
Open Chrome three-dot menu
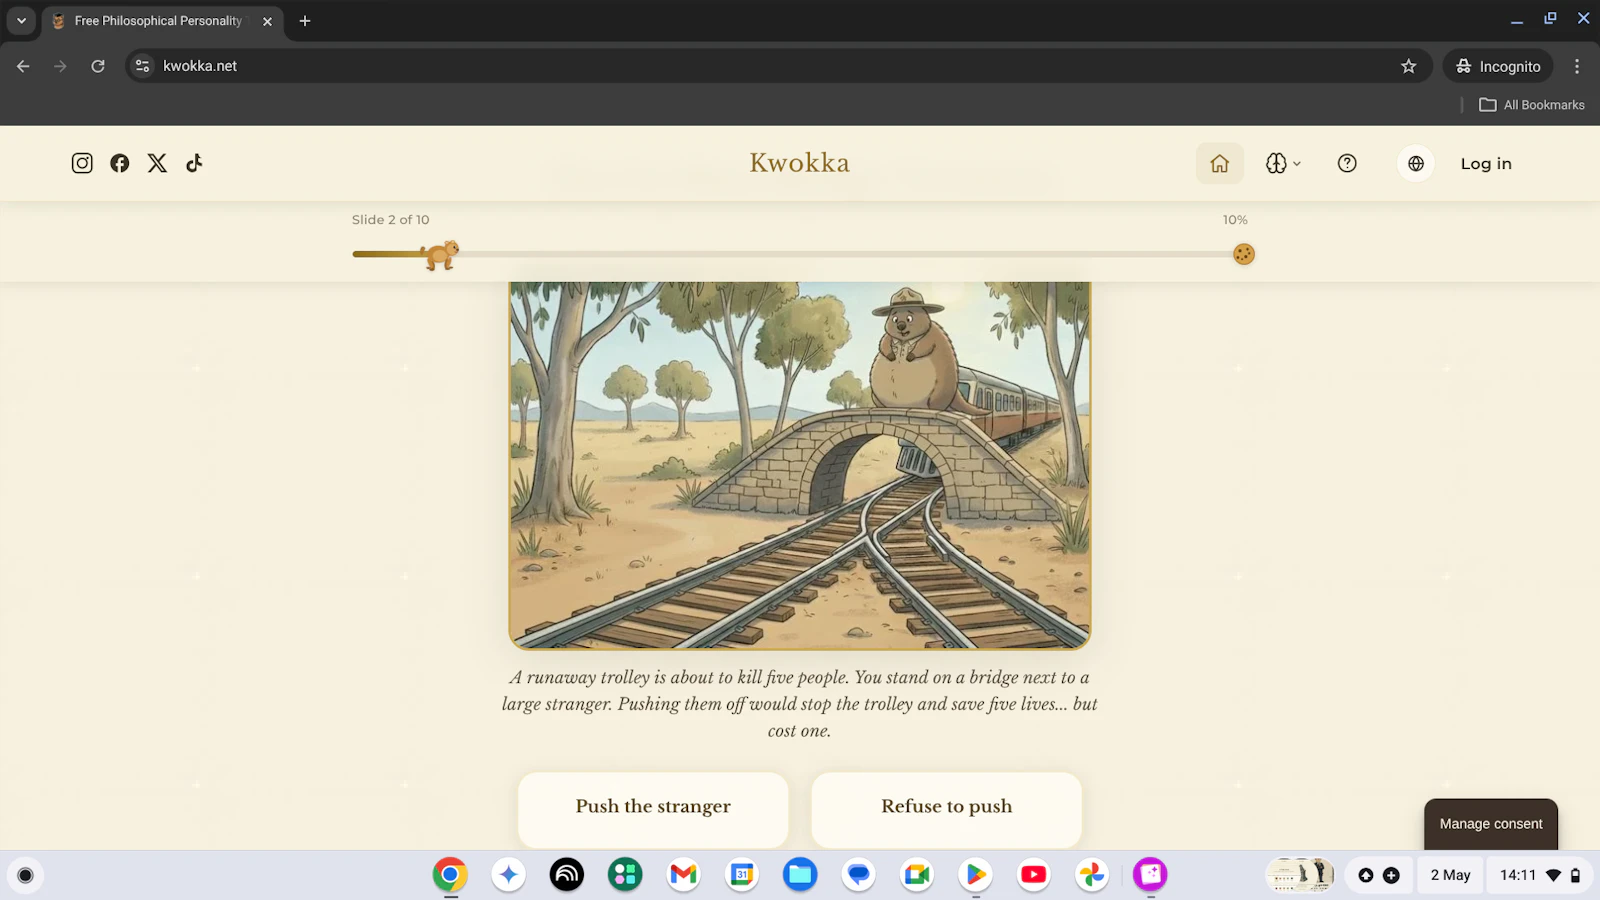(1577, 66)
